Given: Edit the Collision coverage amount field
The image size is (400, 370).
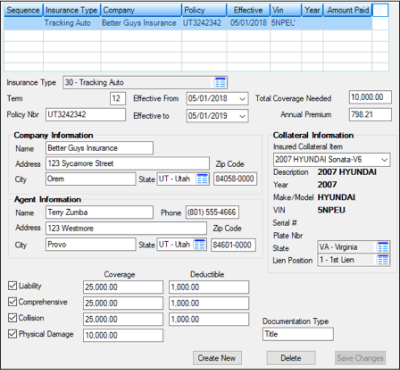Looking at the screenshot, I should pyautogui.click(x=123, y=319).
